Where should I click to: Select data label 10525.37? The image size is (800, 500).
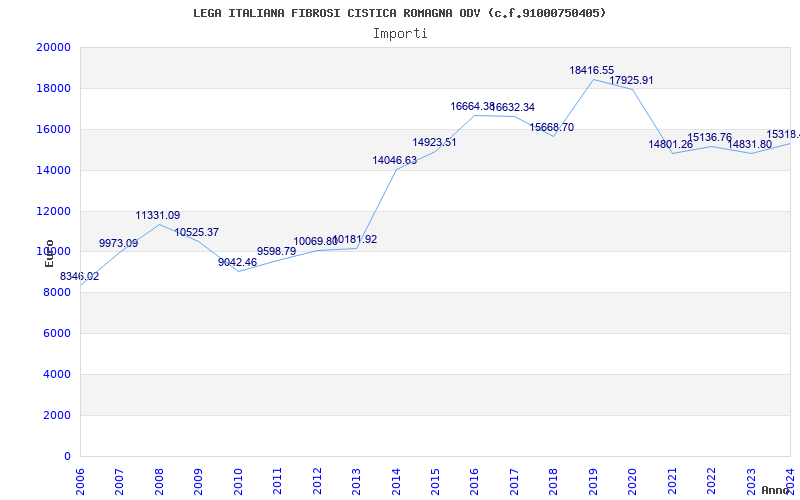(197, 232)
